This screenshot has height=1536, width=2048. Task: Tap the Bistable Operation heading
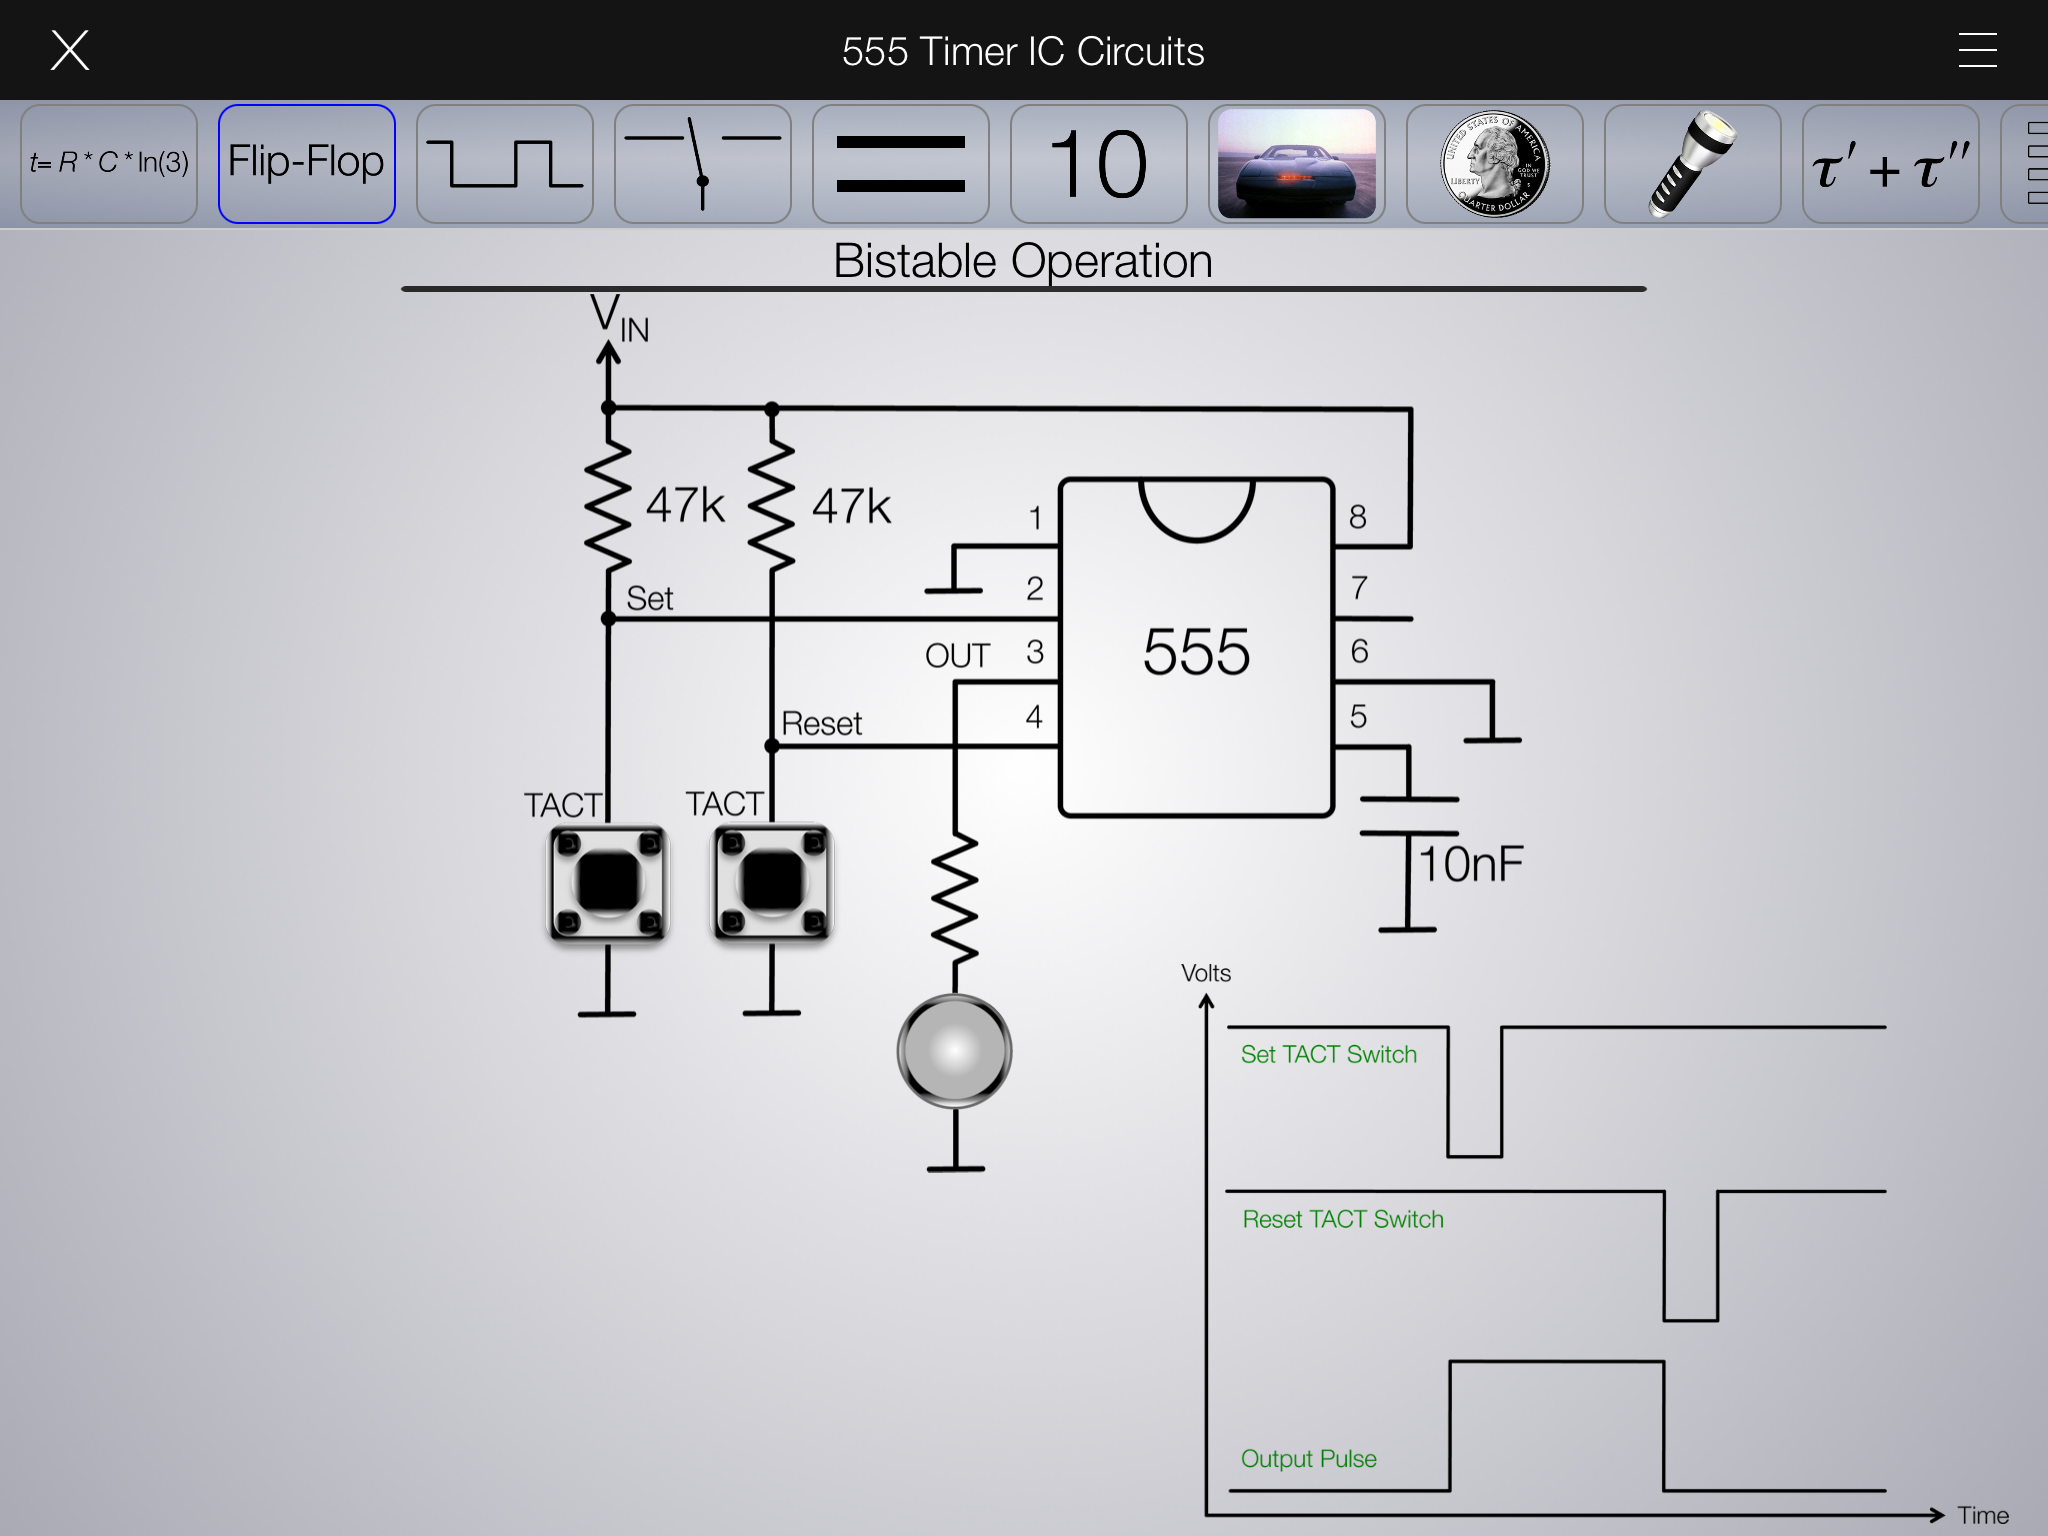(1023, 261)
